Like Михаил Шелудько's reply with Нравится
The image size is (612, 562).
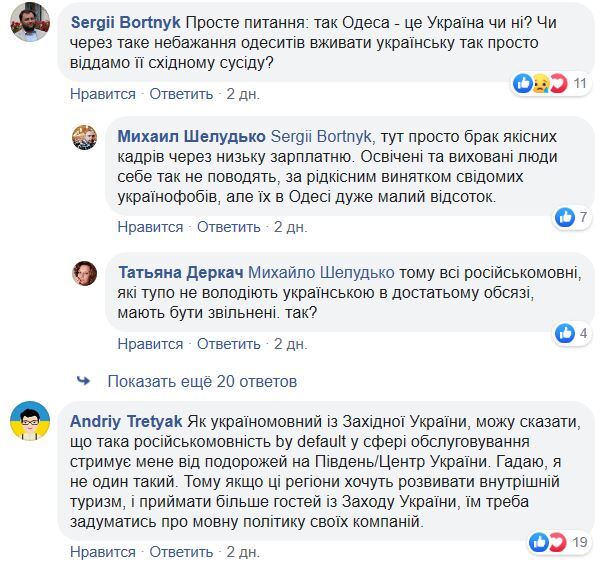click(150, 227)
